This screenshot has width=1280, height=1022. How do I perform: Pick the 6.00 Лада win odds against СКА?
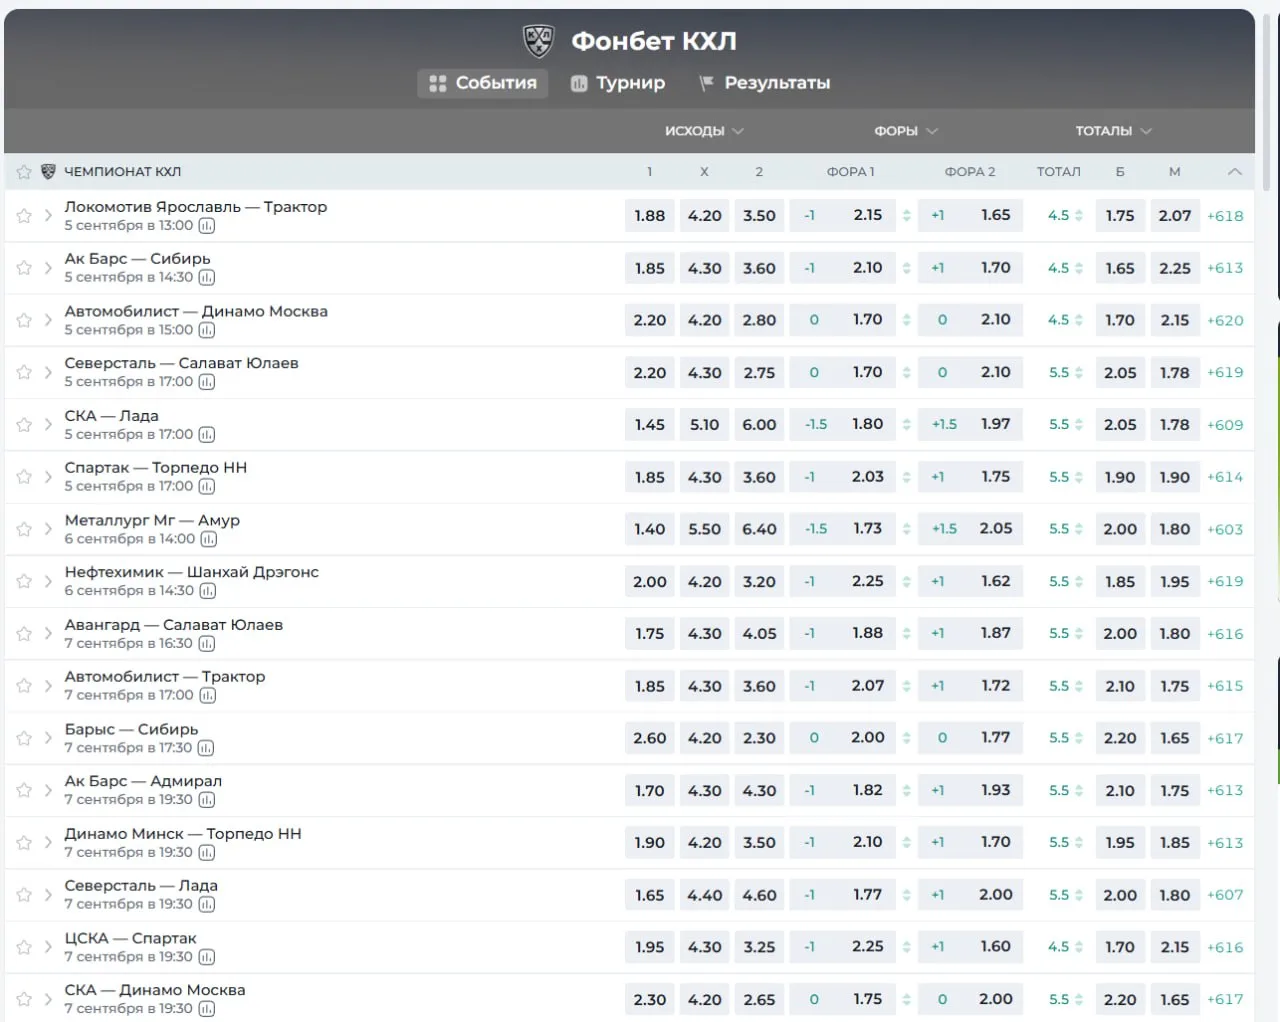pyautogui.click(x=759, y=425)
